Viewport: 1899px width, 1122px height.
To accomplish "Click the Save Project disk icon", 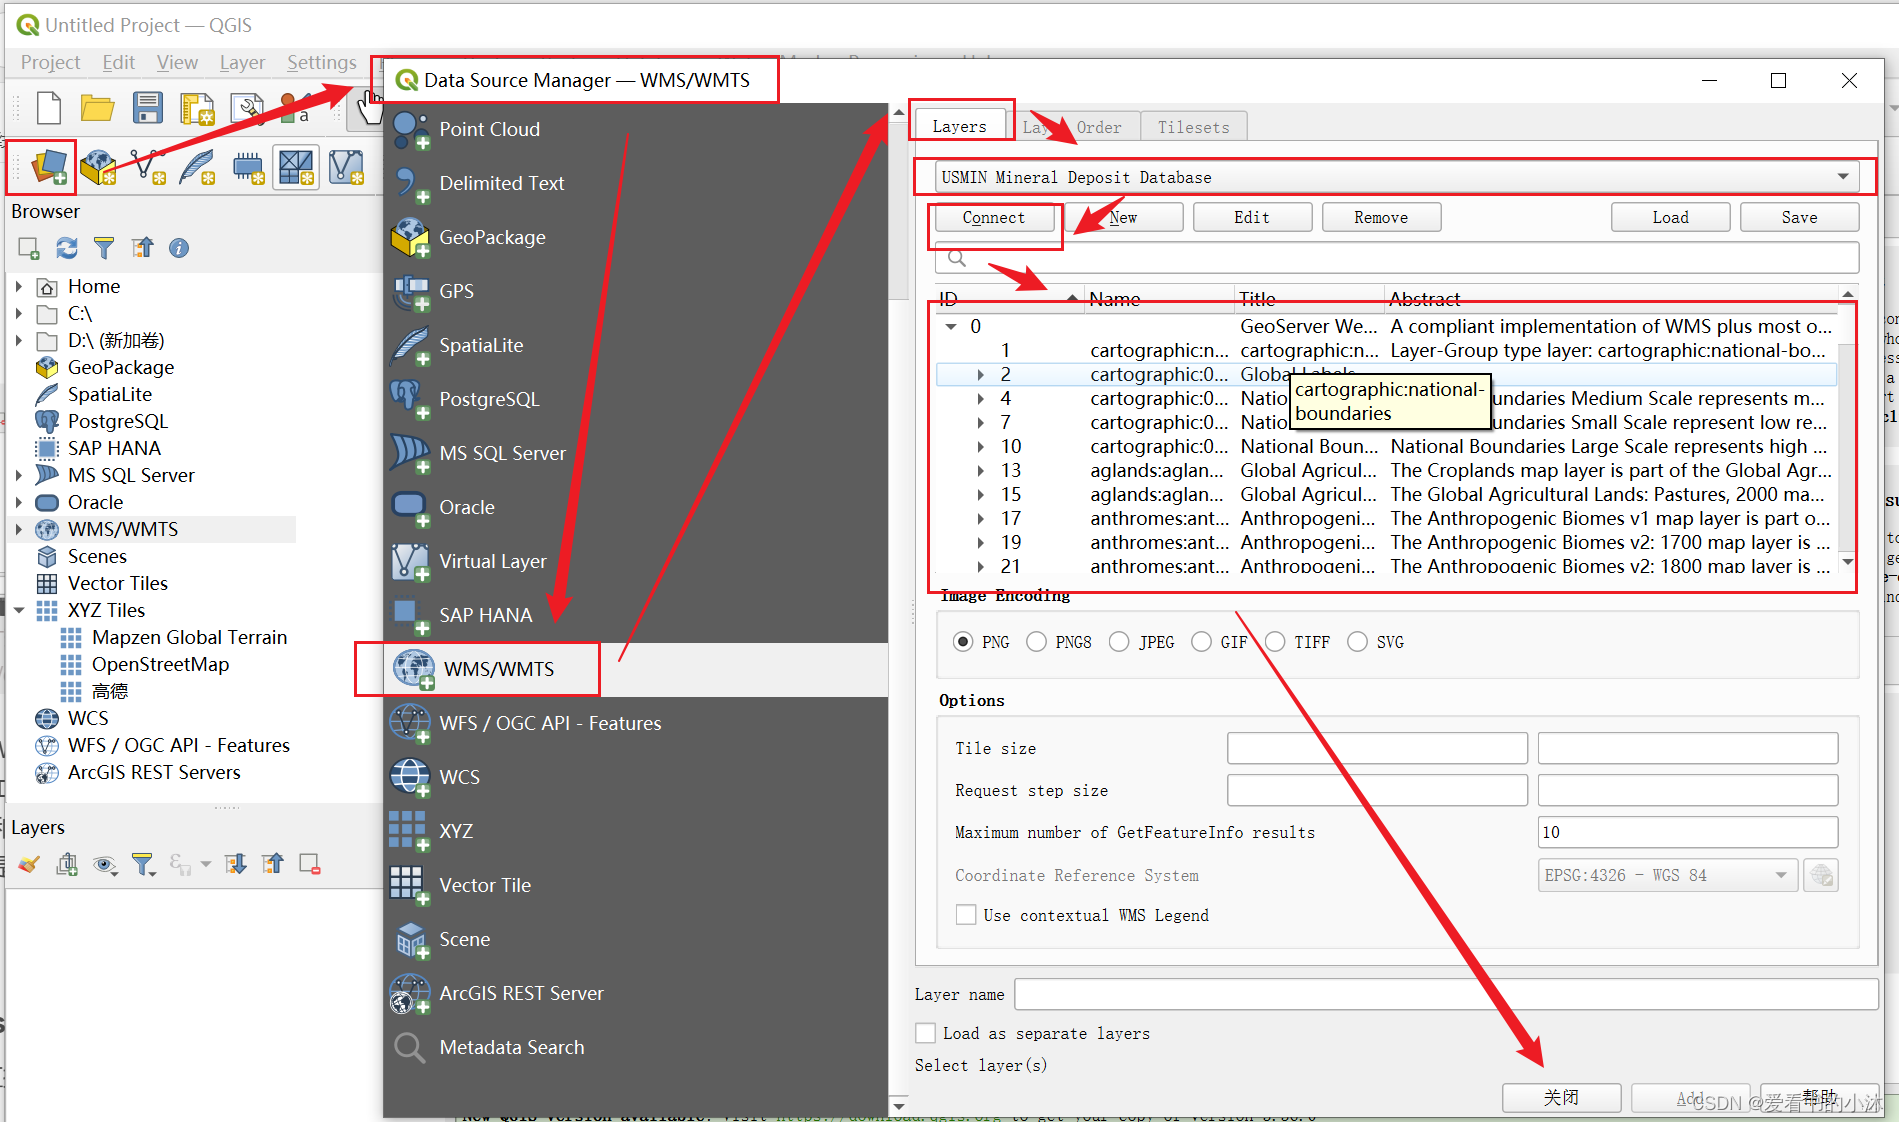I will point(148,108).
